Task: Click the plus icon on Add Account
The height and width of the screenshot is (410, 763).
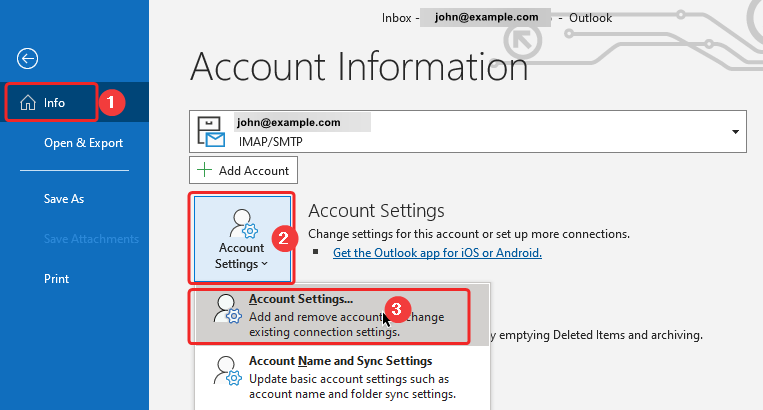Action: click(x=204, y=171)
